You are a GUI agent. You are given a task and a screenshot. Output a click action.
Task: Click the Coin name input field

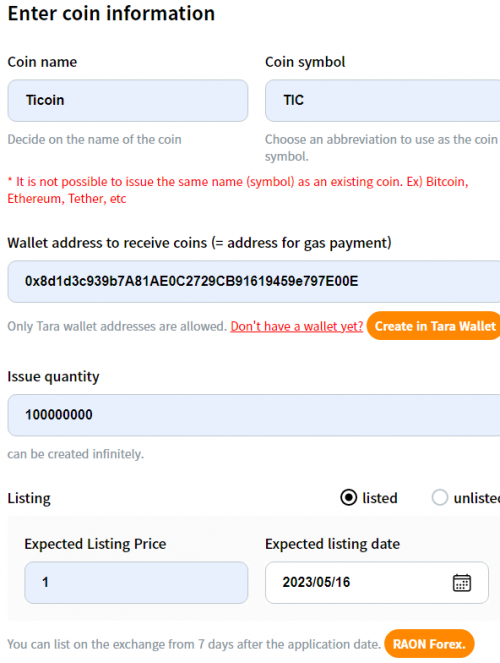(128, 101)
